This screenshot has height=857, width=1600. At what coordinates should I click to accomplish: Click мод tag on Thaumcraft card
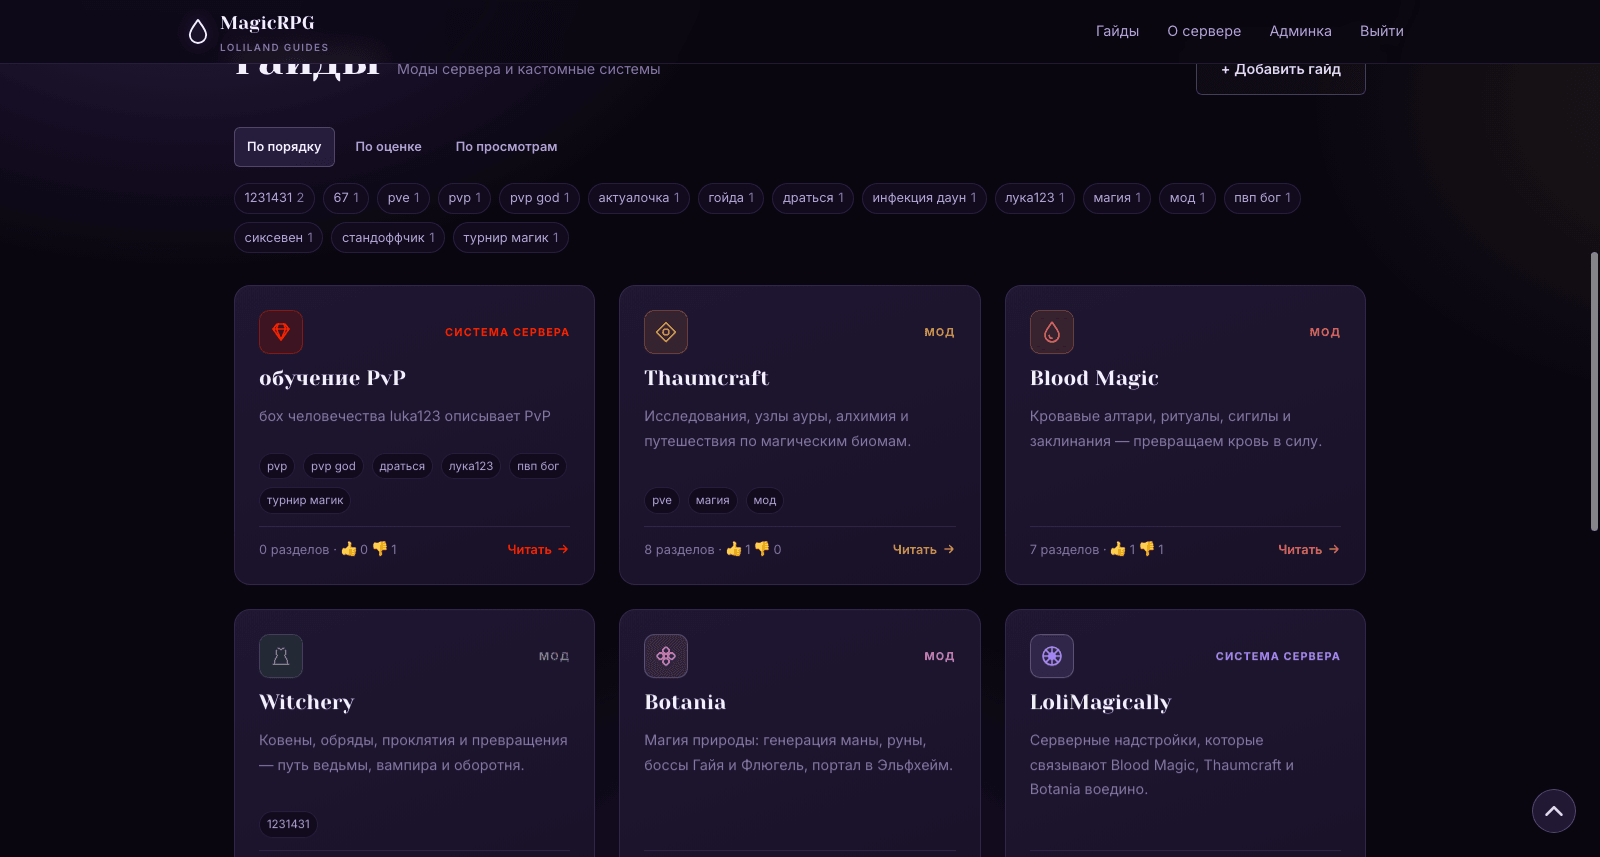click(x=765, y=500)
